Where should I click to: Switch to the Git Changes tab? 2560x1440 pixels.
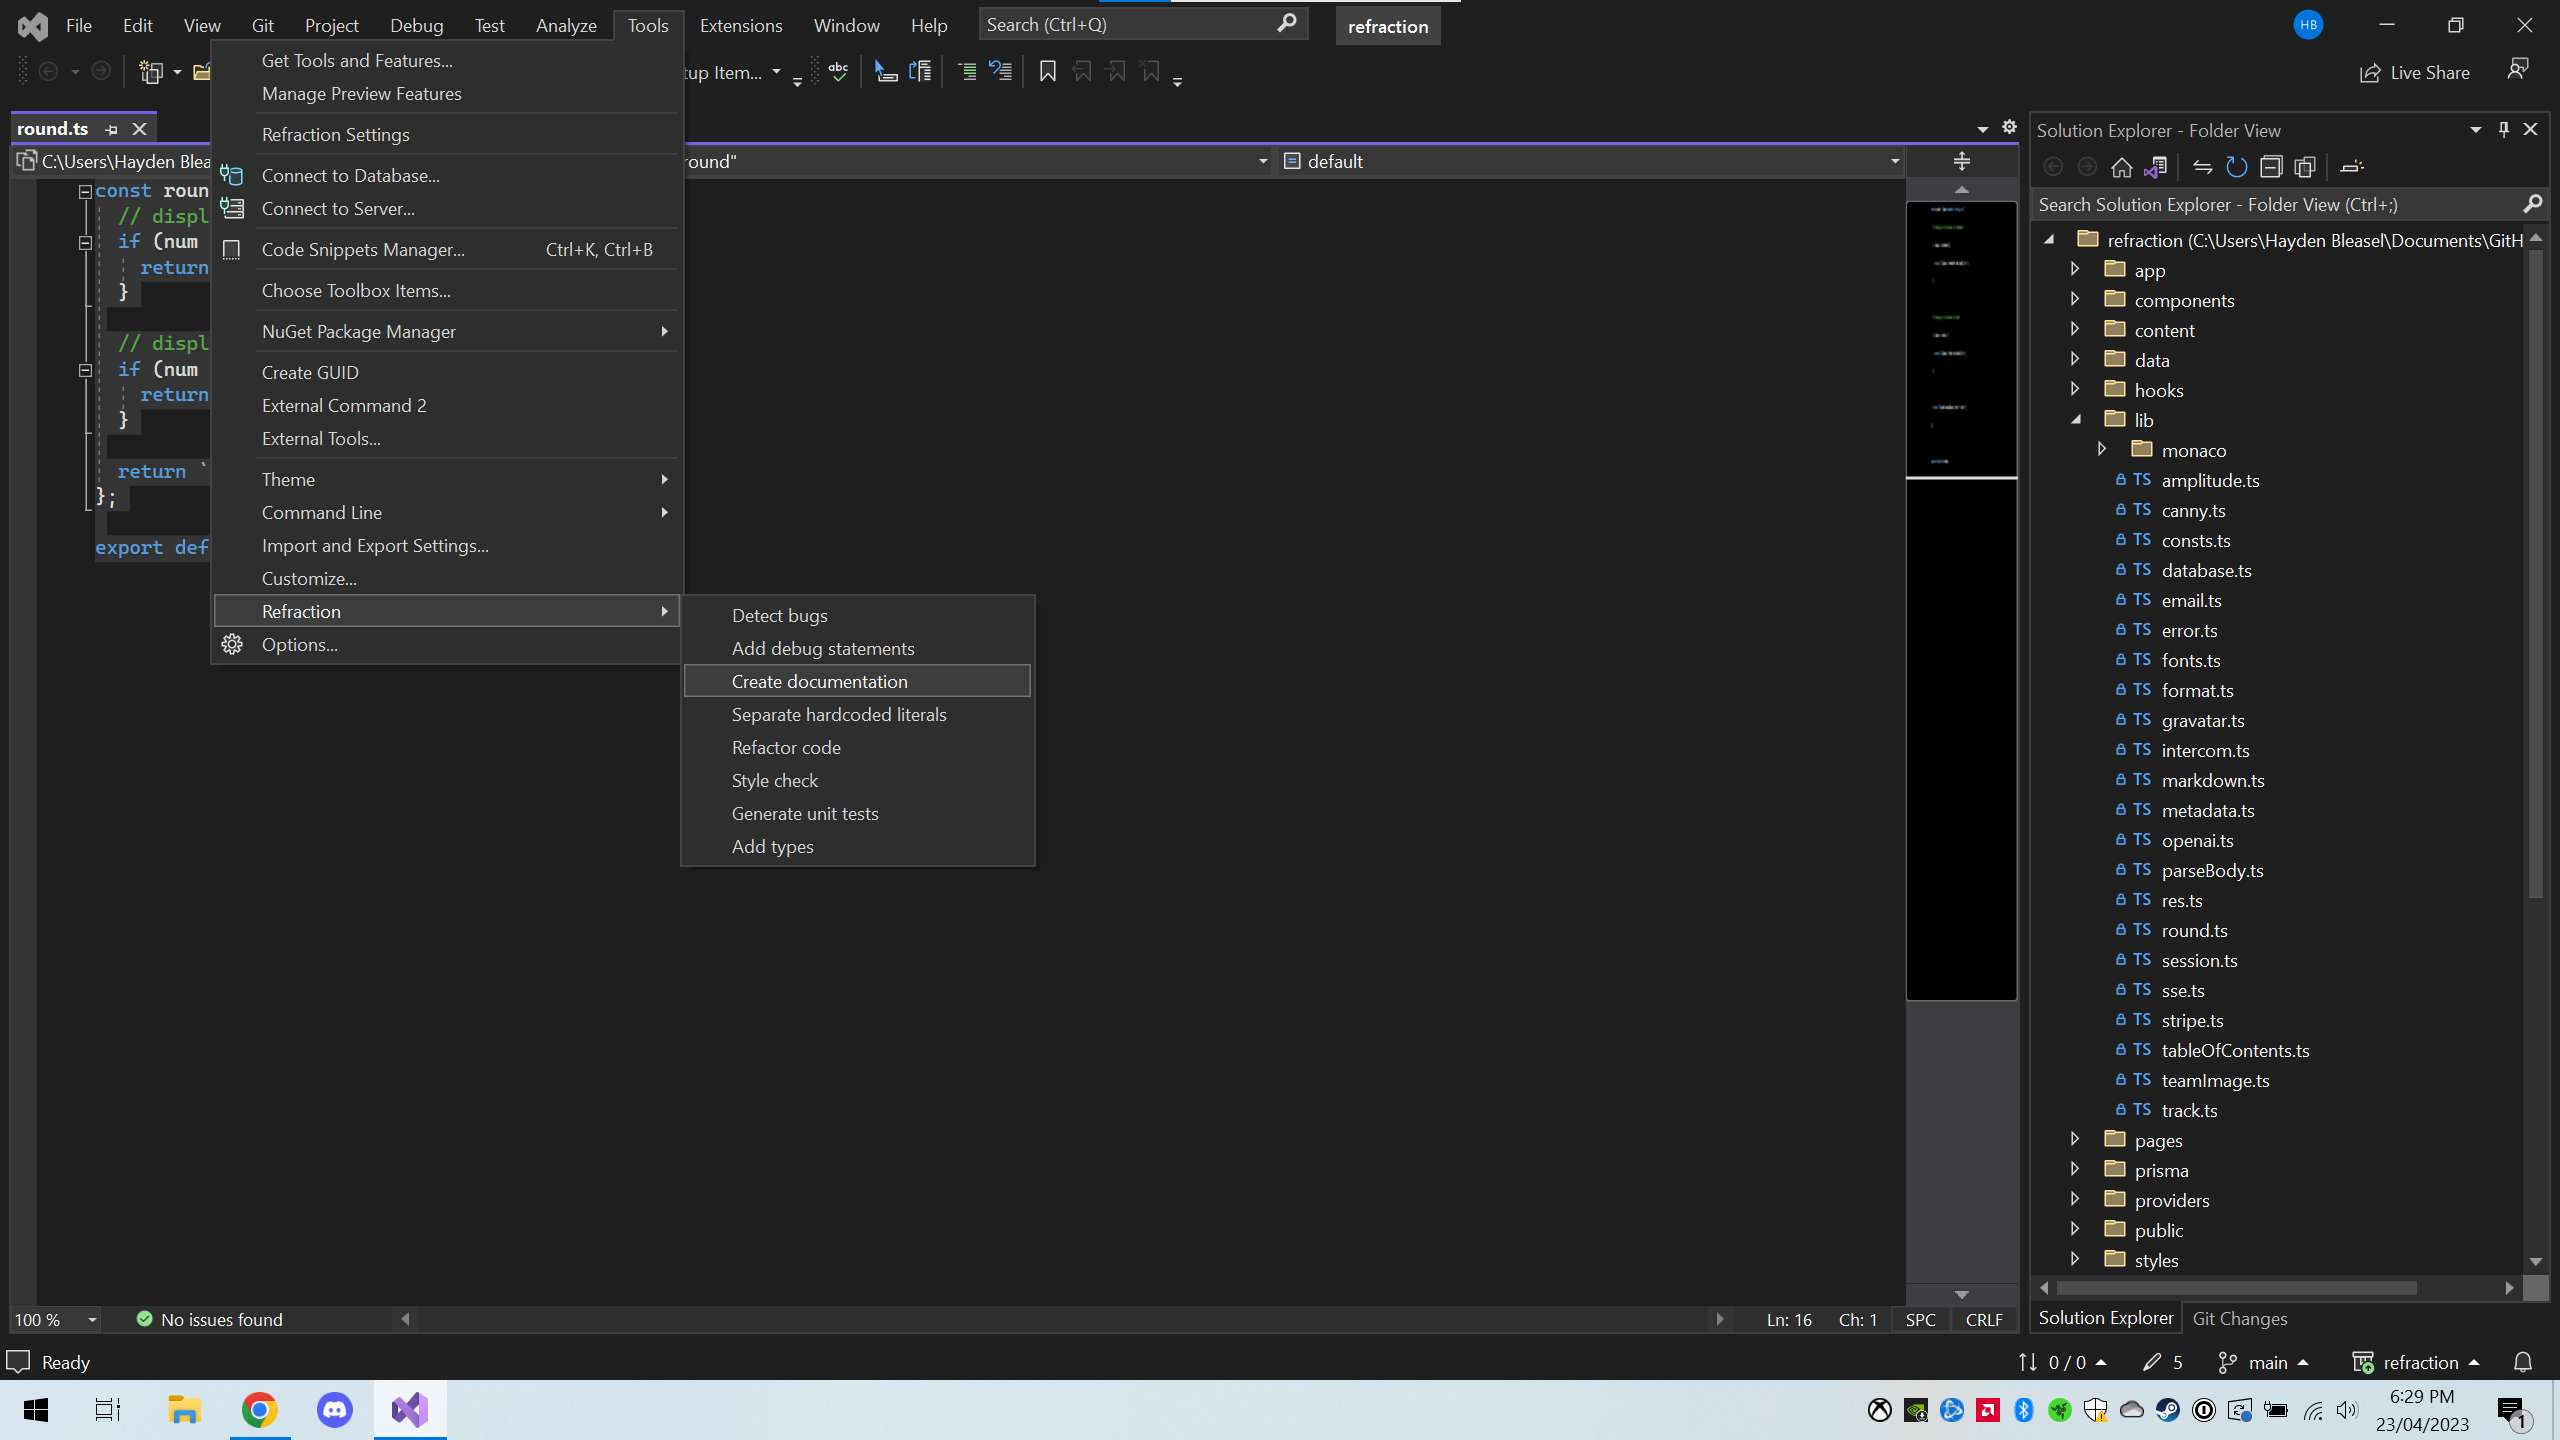[2240, 1318]
